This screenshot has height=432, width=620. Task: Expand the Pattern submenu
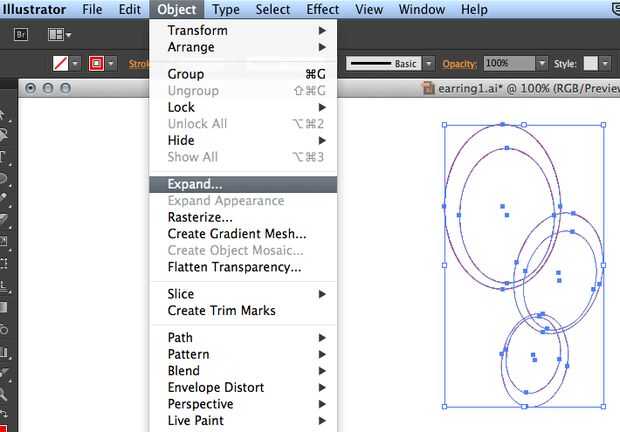tap(243, 354)
